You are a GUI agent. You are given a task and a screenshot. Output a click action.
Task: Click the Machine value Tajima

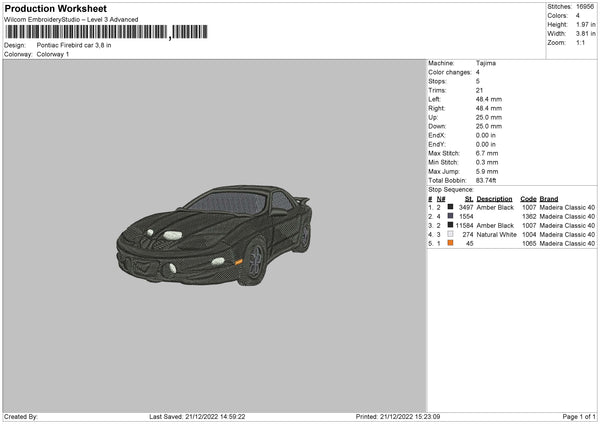click(486, 63)
